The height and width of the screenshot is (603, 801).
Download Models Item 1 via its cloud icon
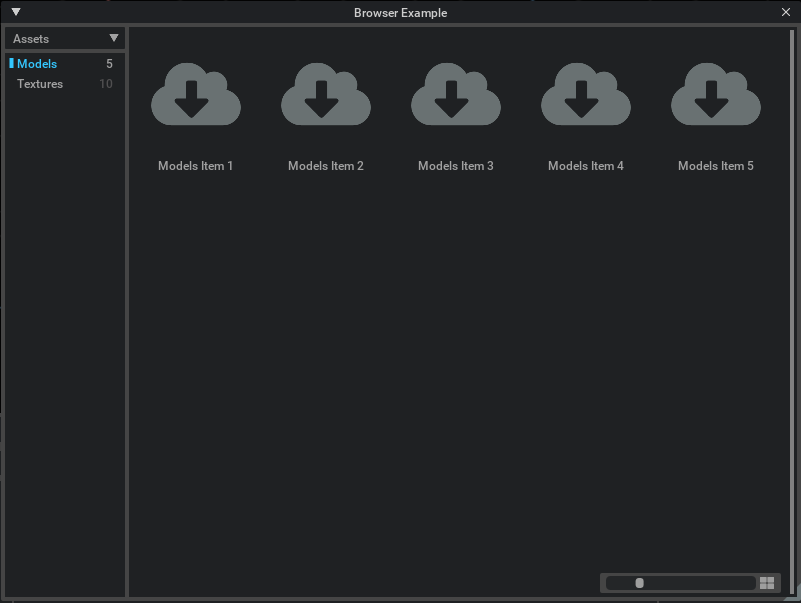pos(196,95)
